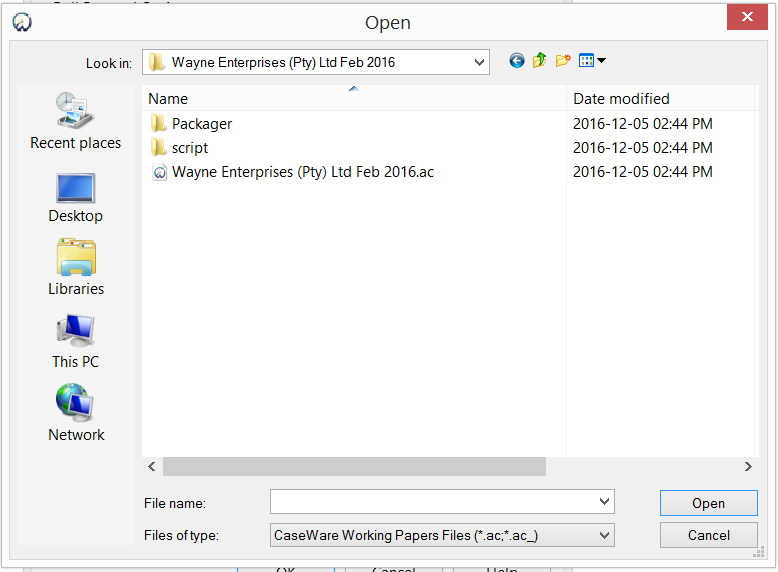Click the Wayne Enterprises .ac file icon
Viewport: 778px width, 572px height.
[x=159, y=172]
